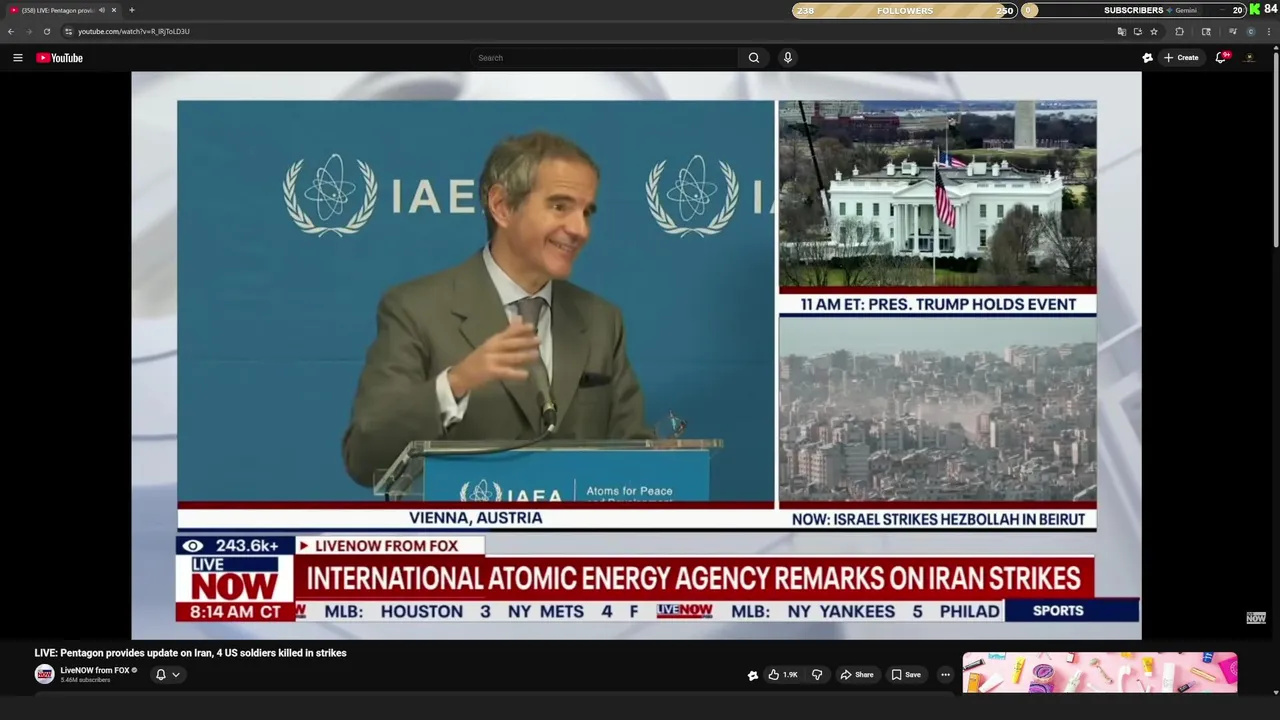Start voice search with the microphone icon
1280x720 pixels.
click(x=788, y=58)
